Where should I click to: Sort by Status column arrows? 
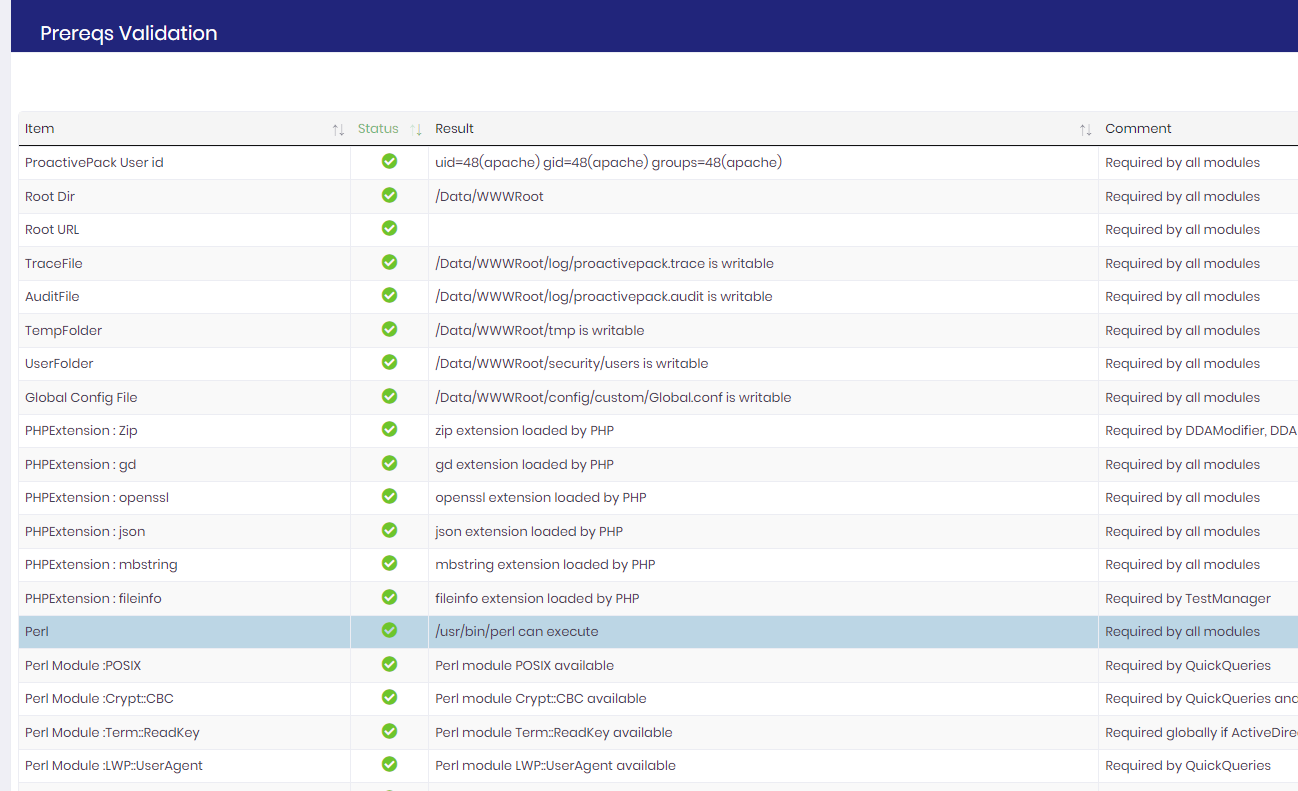[x=416, y=130]
